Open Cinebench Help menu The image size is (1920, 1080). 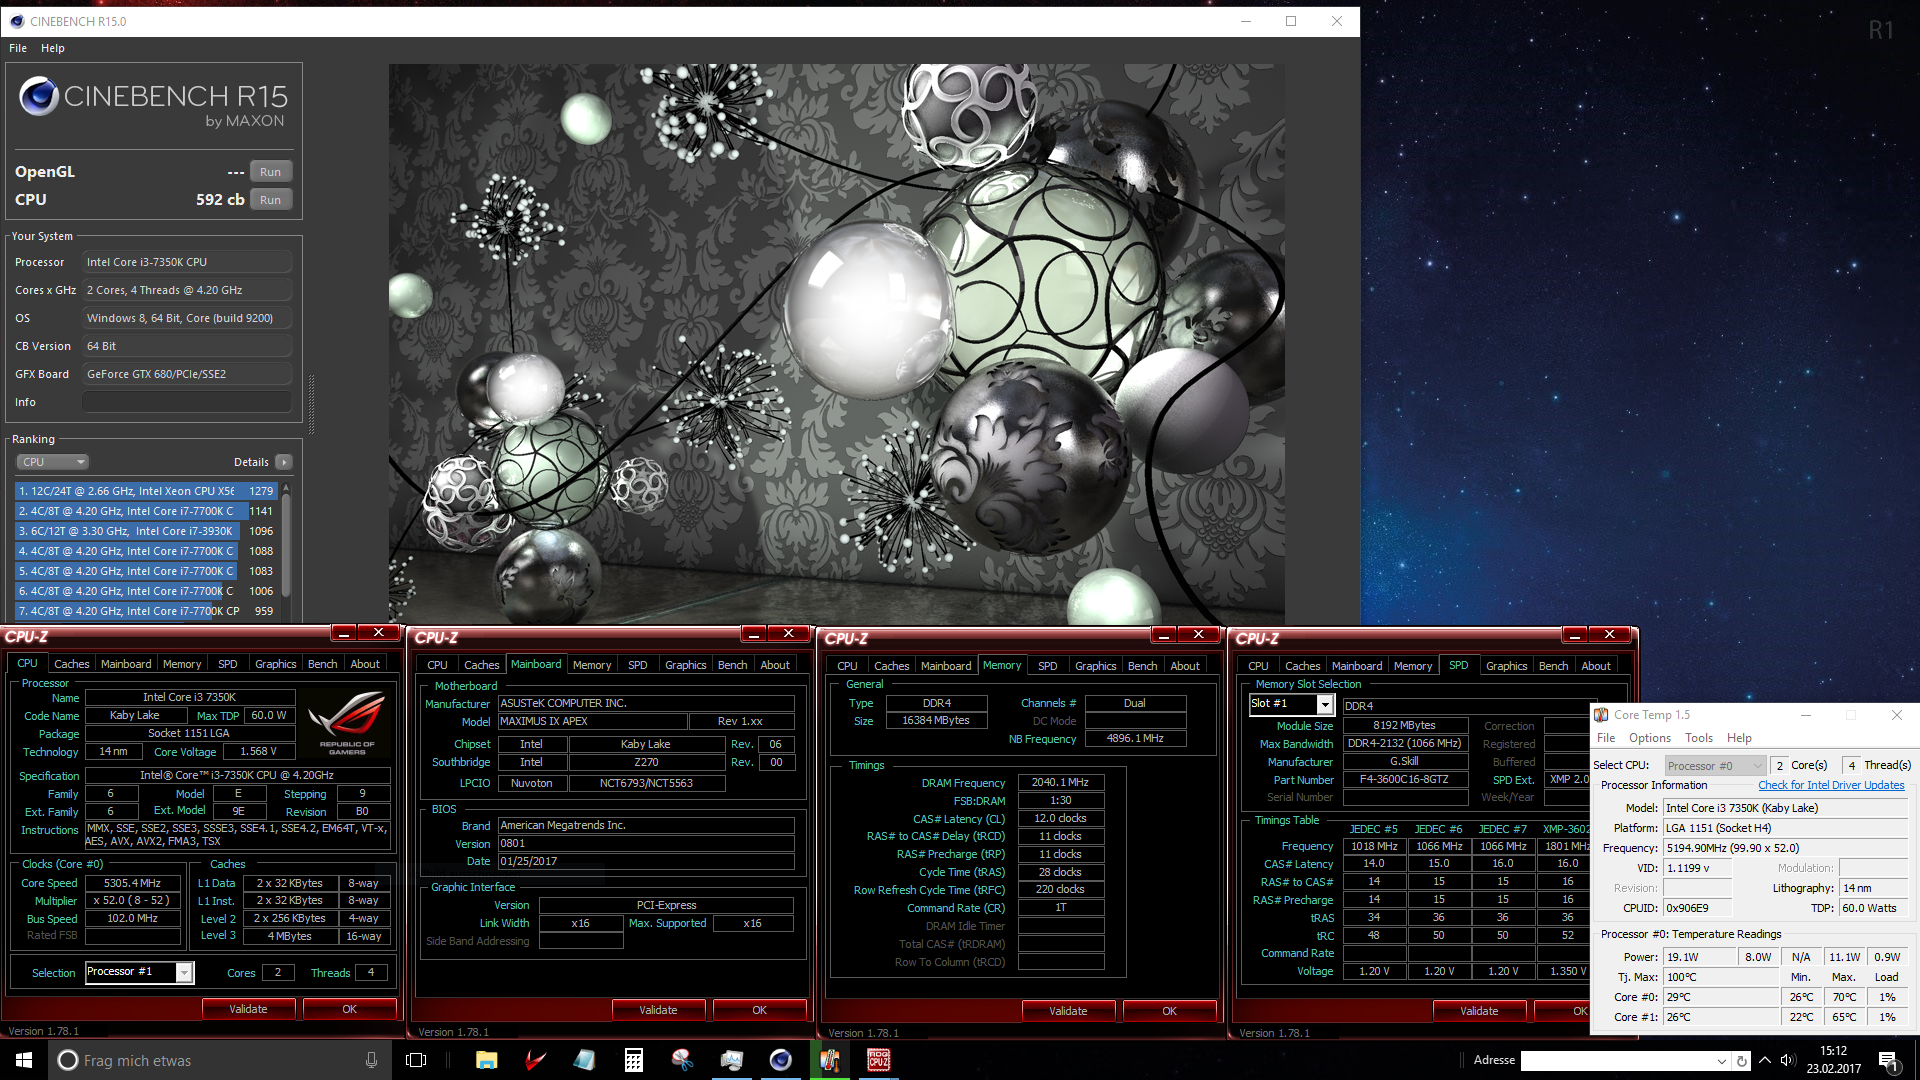(x=53, y=48)
